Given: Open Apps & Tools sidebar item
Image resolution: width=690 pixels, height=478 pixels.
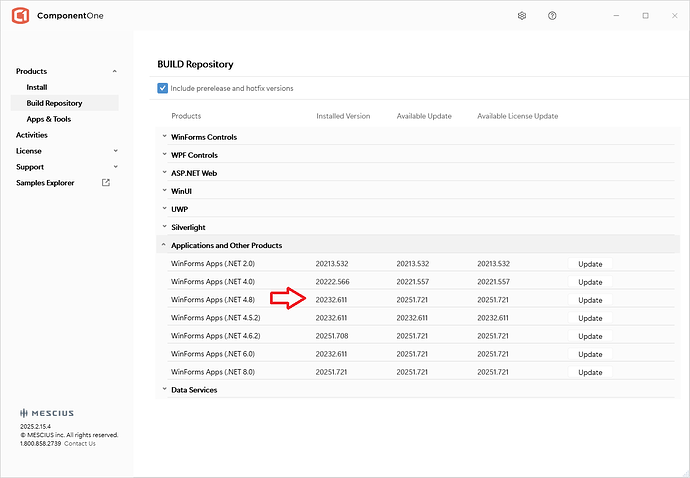Looking at the screenshot, I should point(48,119).
